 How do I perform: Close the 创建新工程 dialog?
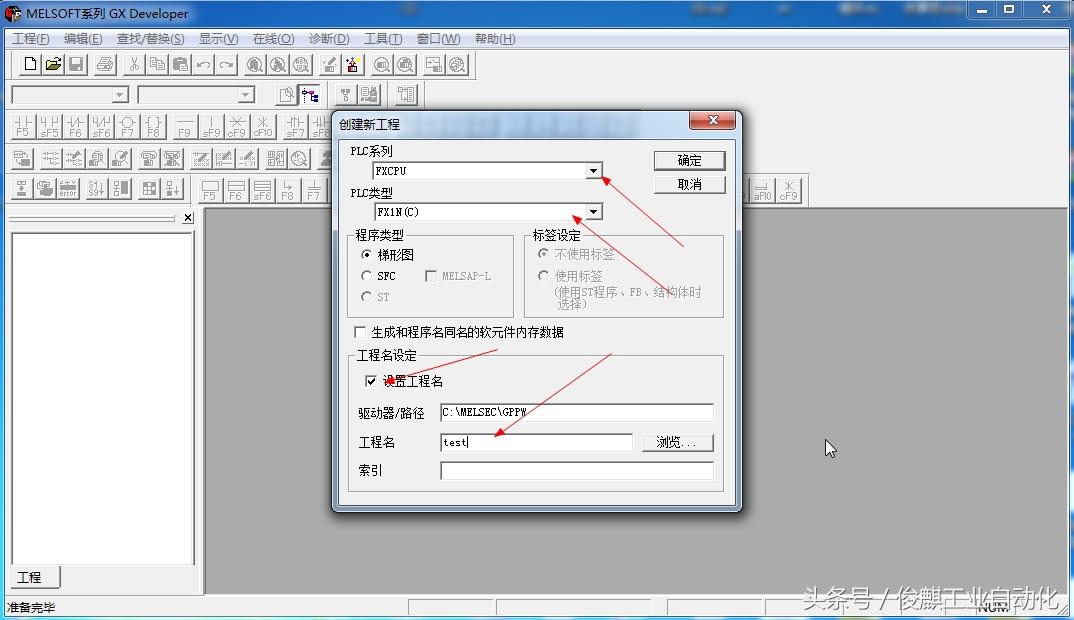point(712,120)
